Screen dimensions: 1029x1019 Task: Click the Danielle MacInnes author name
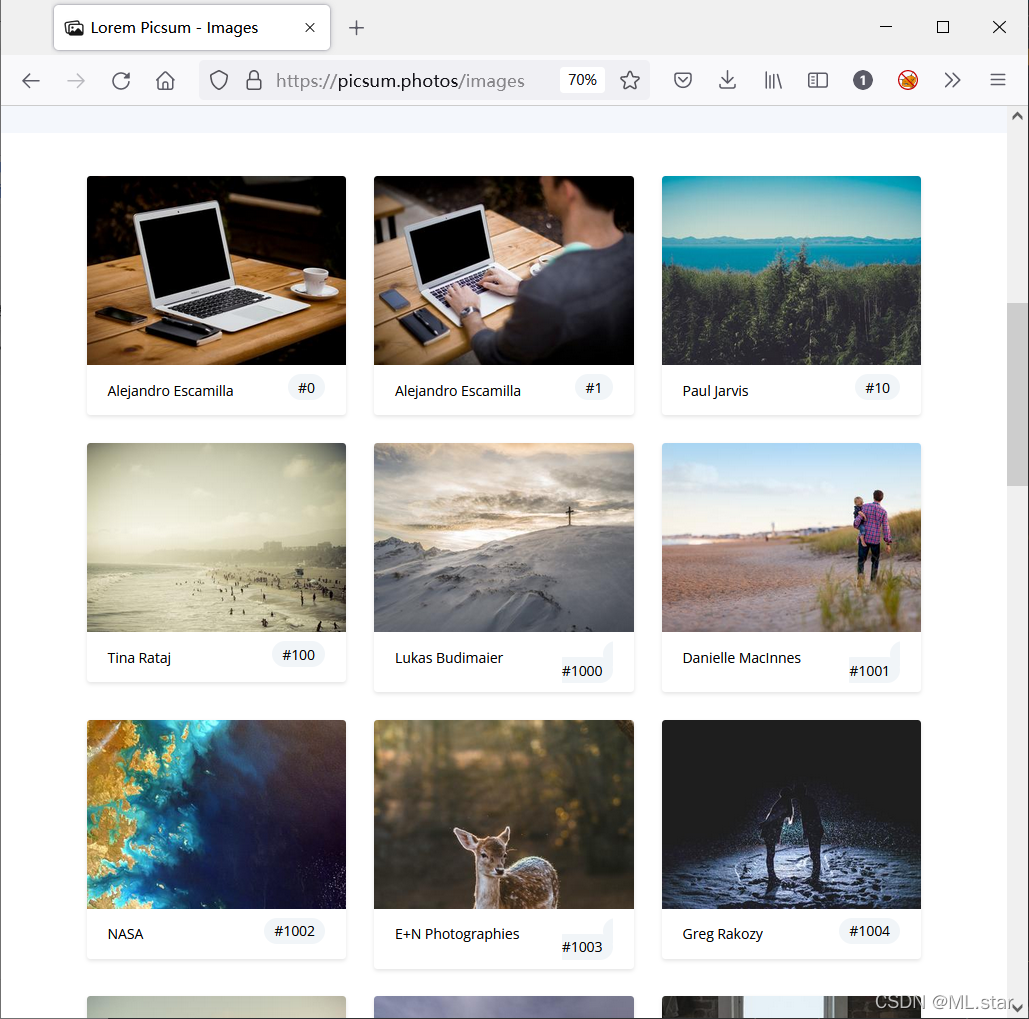(742, 658)
